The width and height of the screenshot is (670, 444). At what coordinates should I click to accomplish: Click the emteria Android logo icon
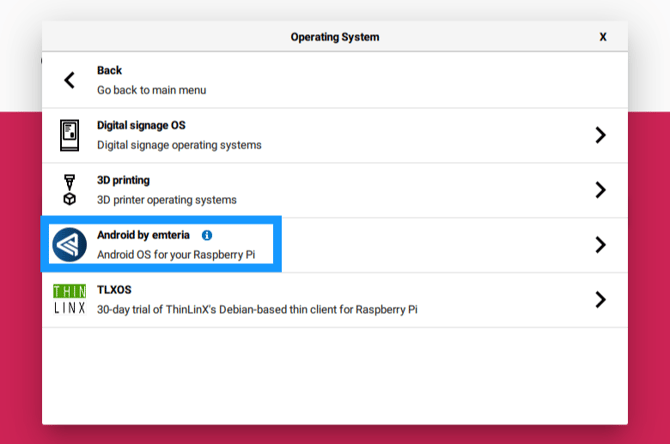[x=69, y=244]
